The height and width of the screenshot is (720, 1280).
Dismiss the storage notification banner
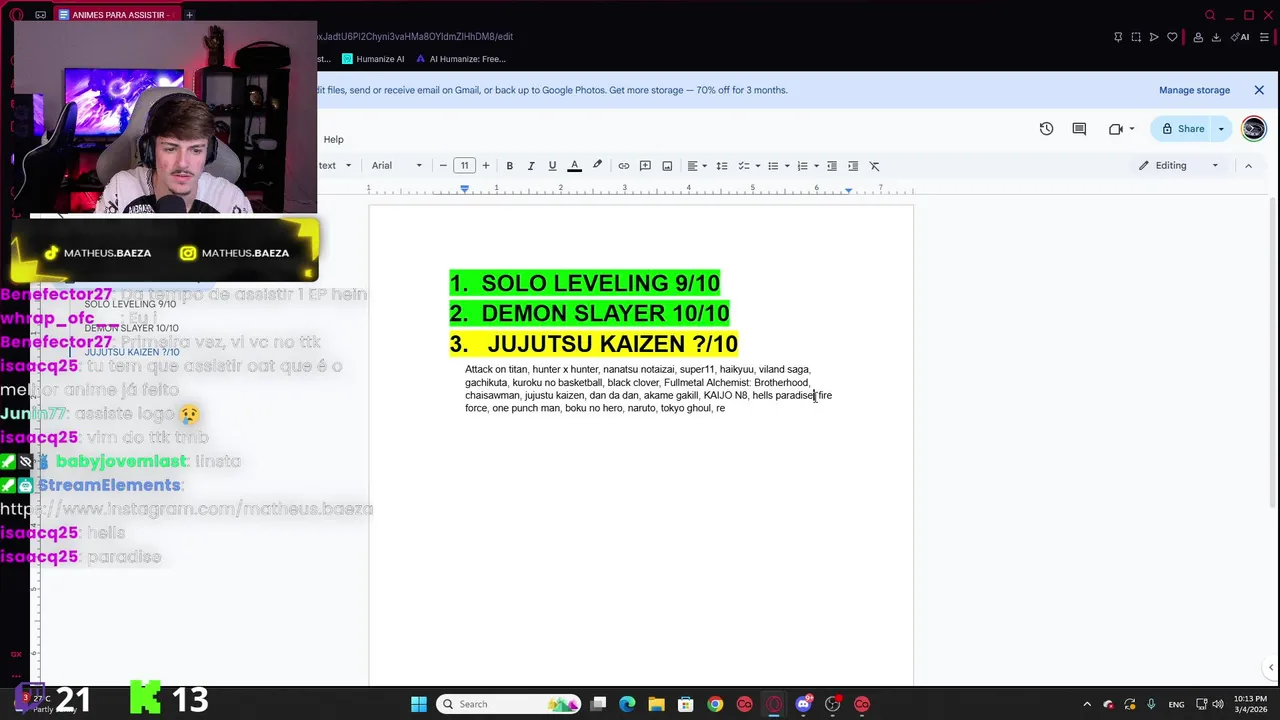pos(1259,90)
